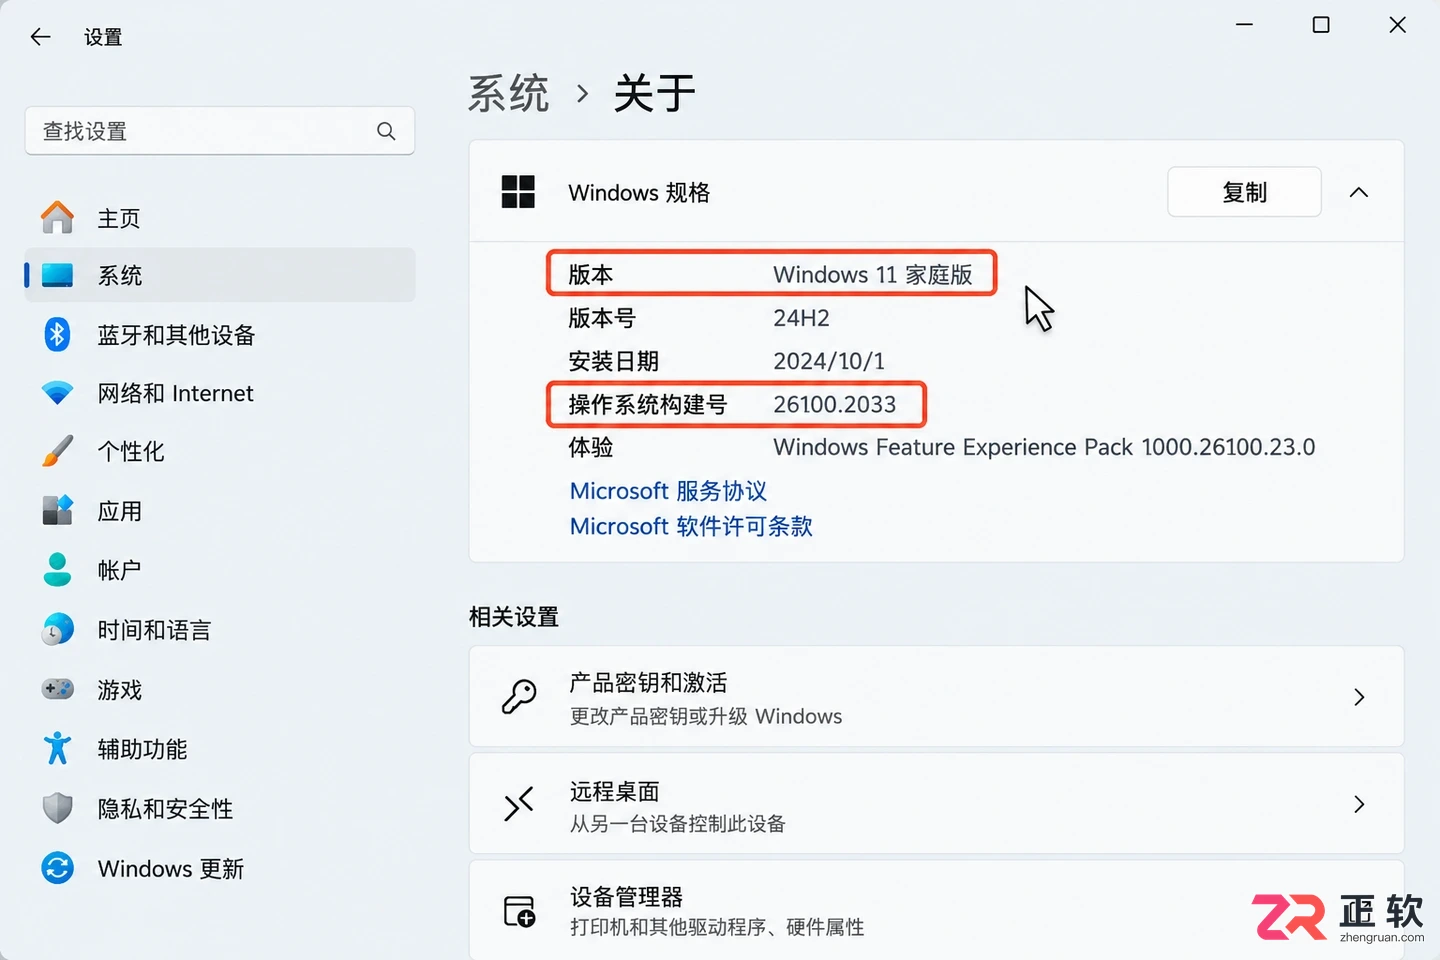Click the search magnifier icon
The width and height of the screenshot is (1440, 960).
386,131
